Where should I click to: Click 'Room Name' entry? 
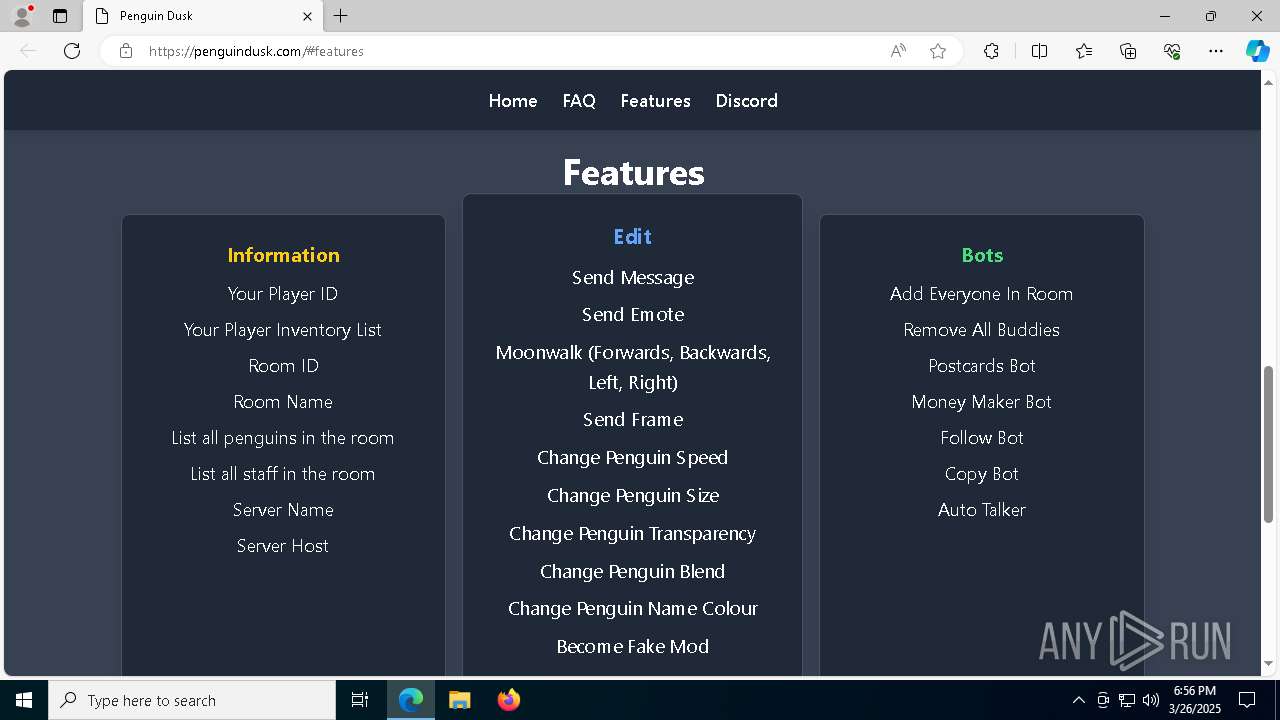point(283,402)
